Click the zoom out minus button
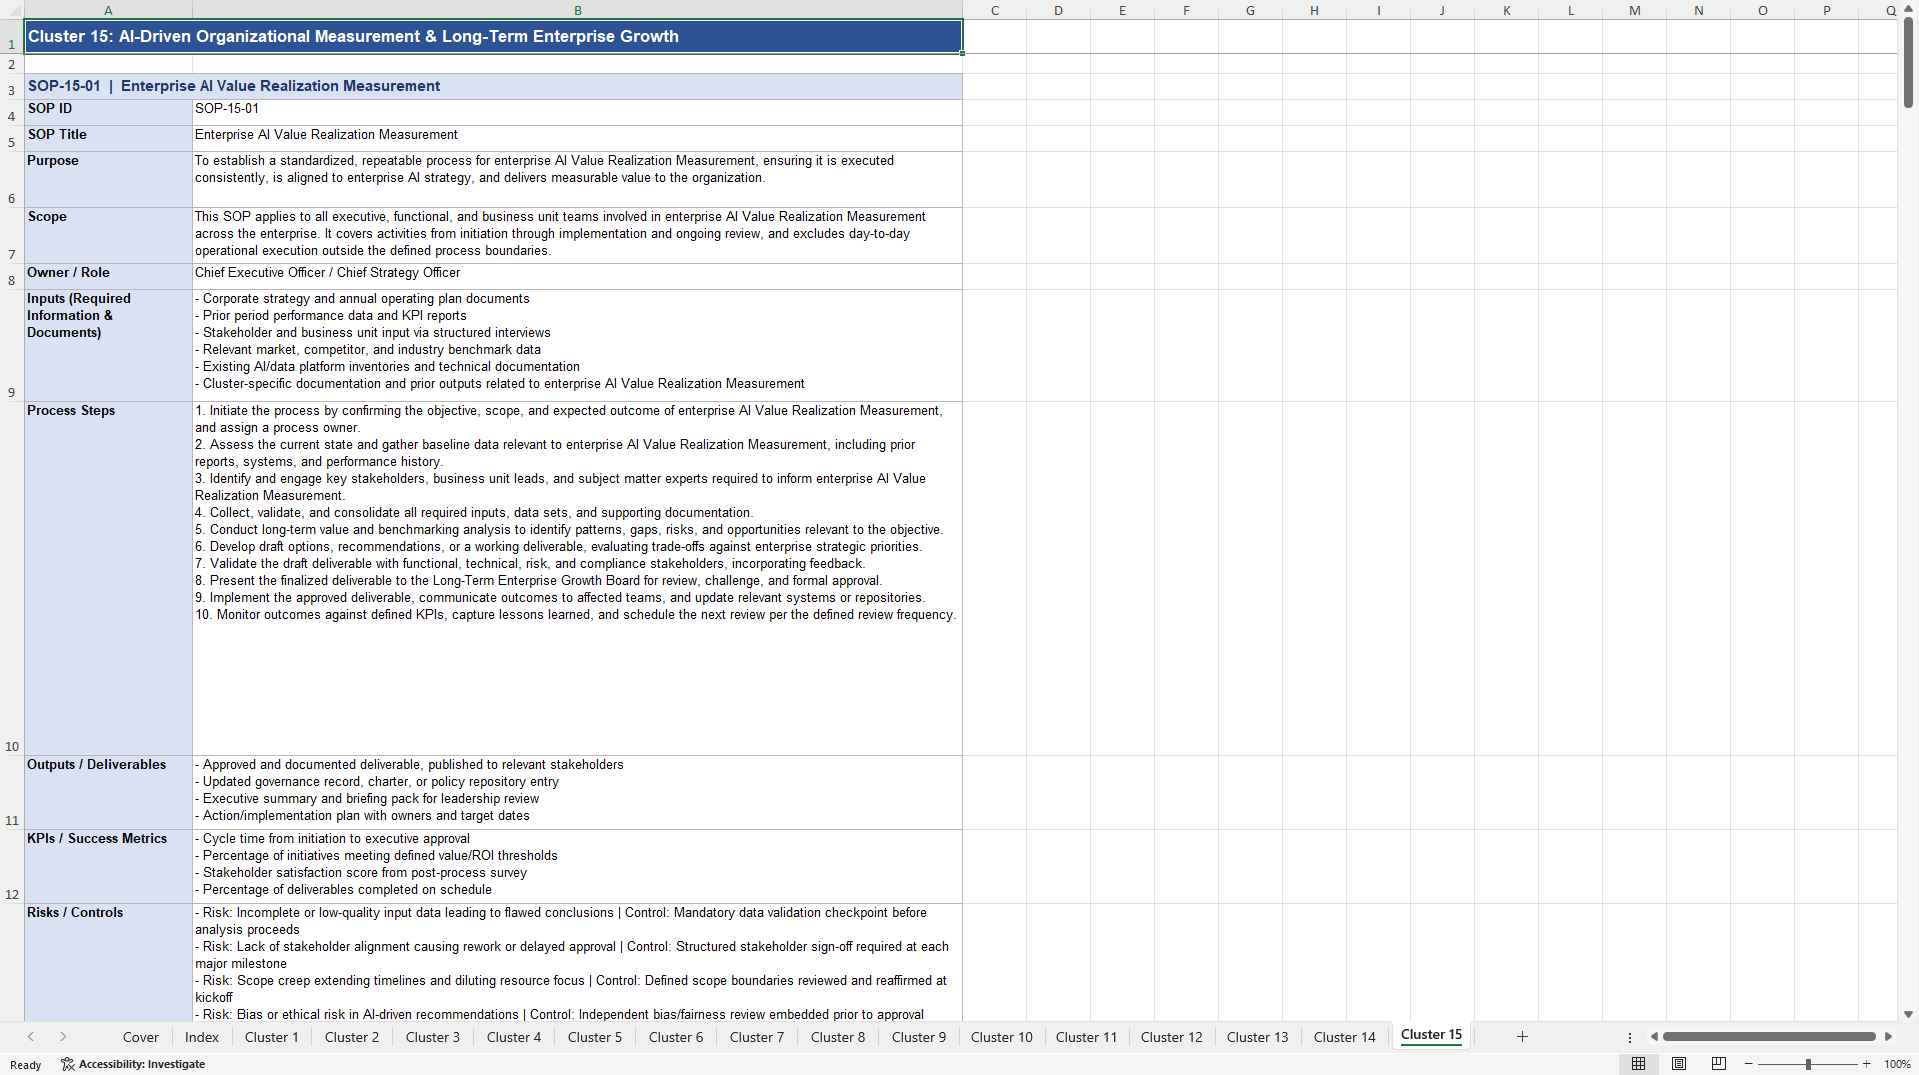This screenshot has height=1075, width=1919. tap(1749, 1064)
